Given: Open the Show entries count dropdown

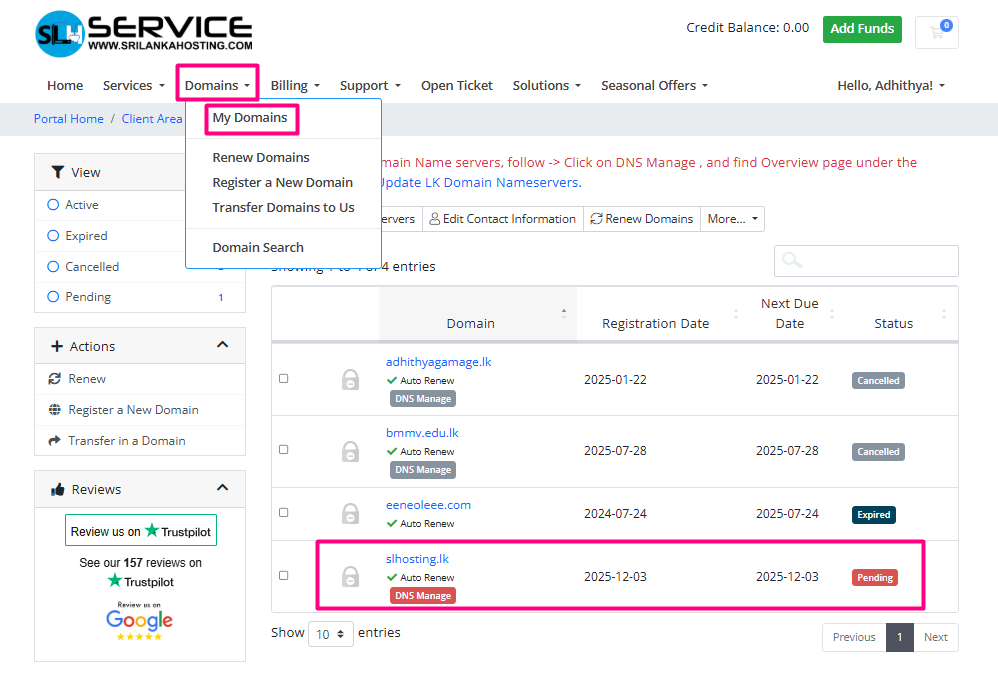Looking at the screenshot, I should [330, 633].
